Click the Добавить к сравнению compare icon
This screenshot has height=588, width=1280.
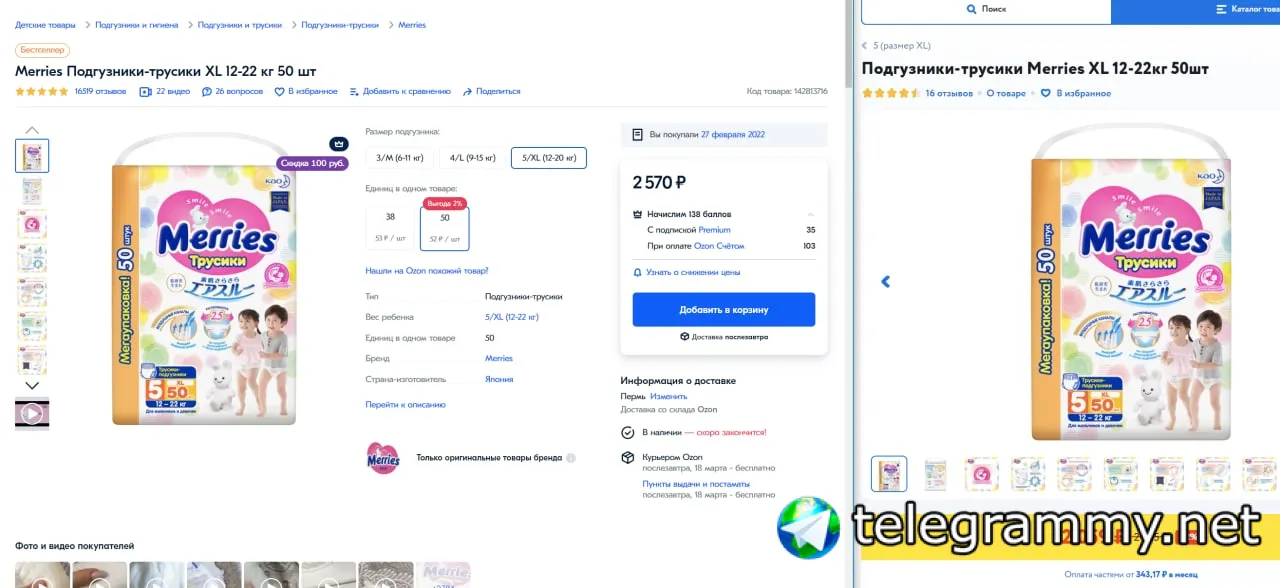click(x=354, y=91)
